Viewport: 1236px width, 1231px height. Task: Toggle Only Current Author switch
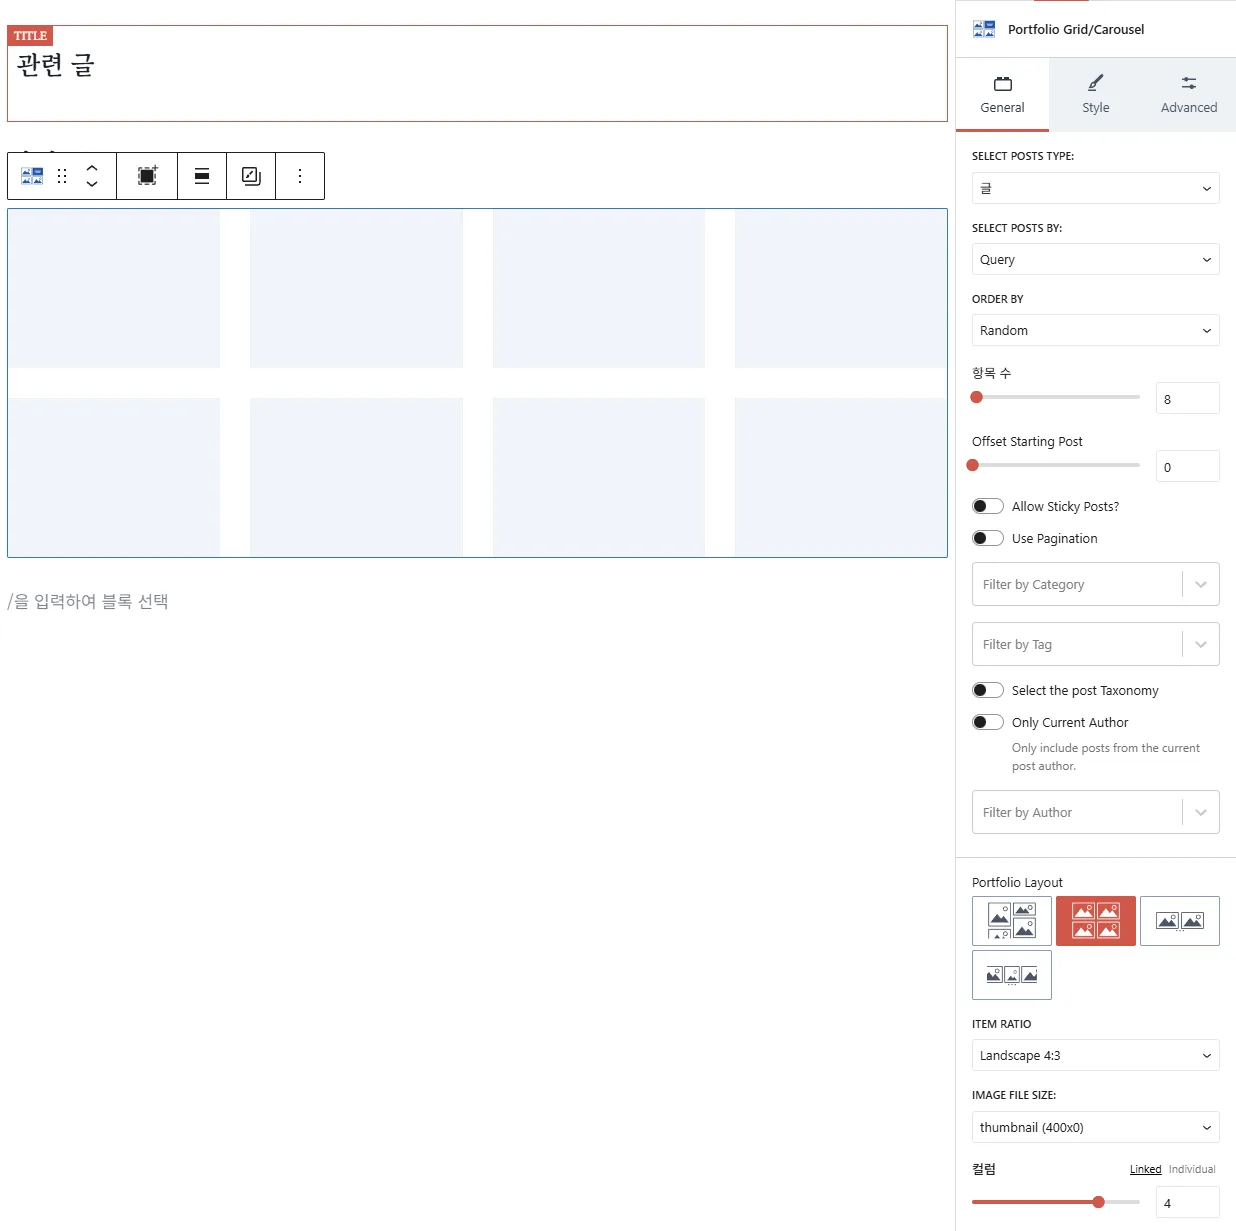988,723
